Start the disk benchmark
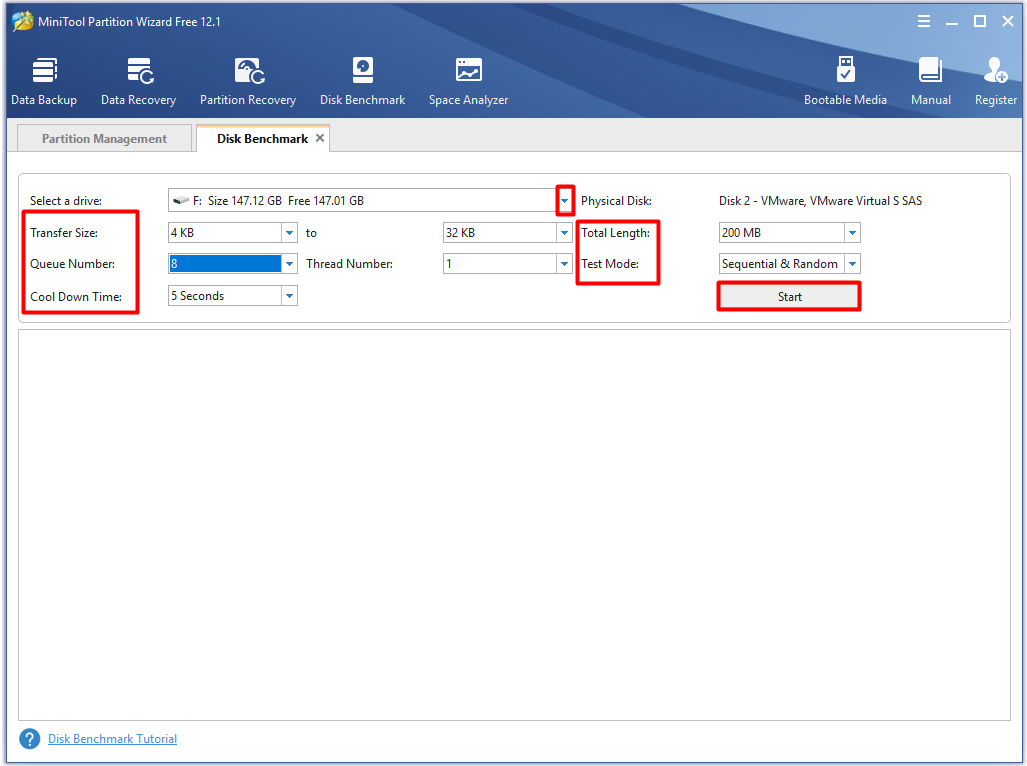The image size is (1027, 766). point(789,297)
